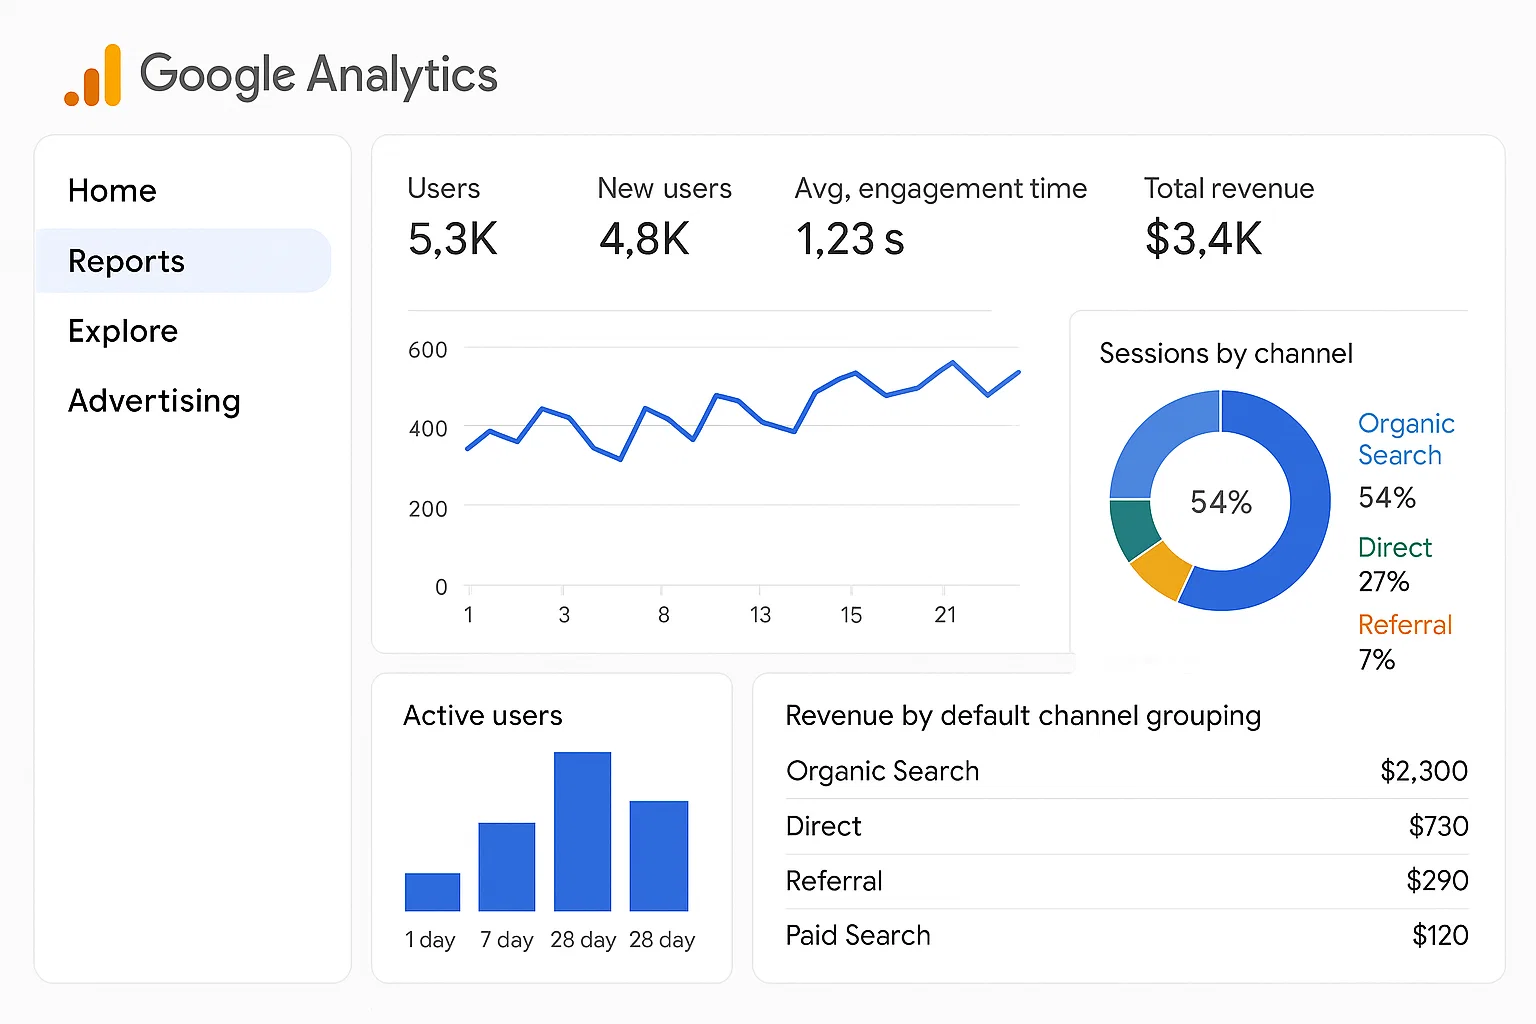The image size is (1536, 1024).
Task: Click the Direct legend label
Action: click(1394, 548)
